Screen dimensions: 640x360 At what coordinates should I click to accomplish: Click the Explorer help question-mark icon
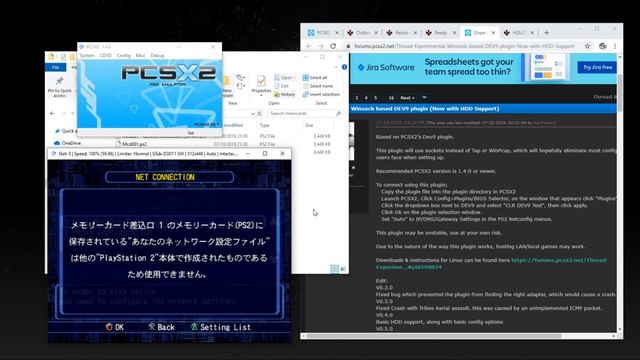pos(344,67)
